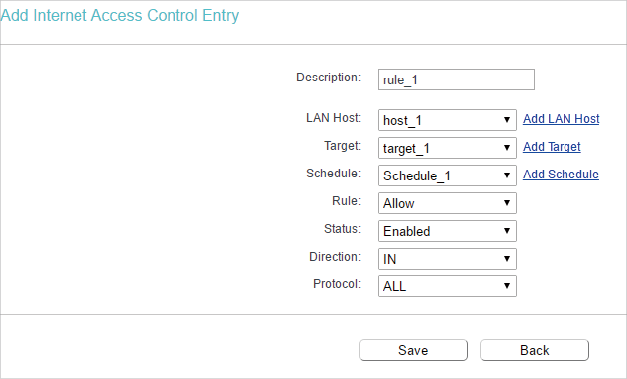Open the Status dropdown set to Enabled
627x379 pixels.
[447, 231]
